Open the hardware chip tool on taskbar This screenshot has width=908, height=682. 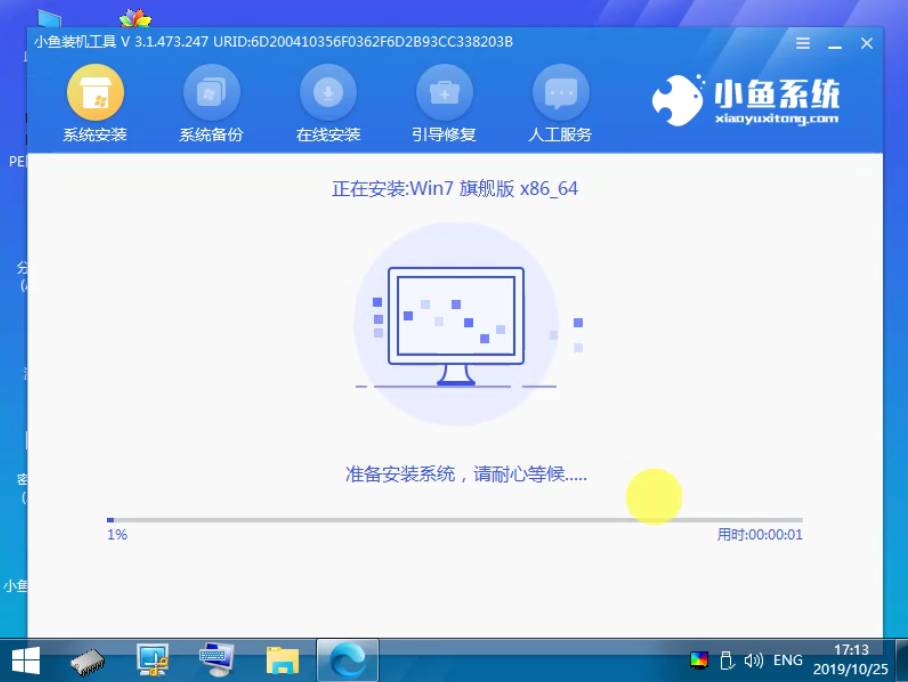(x=88, y=660)
